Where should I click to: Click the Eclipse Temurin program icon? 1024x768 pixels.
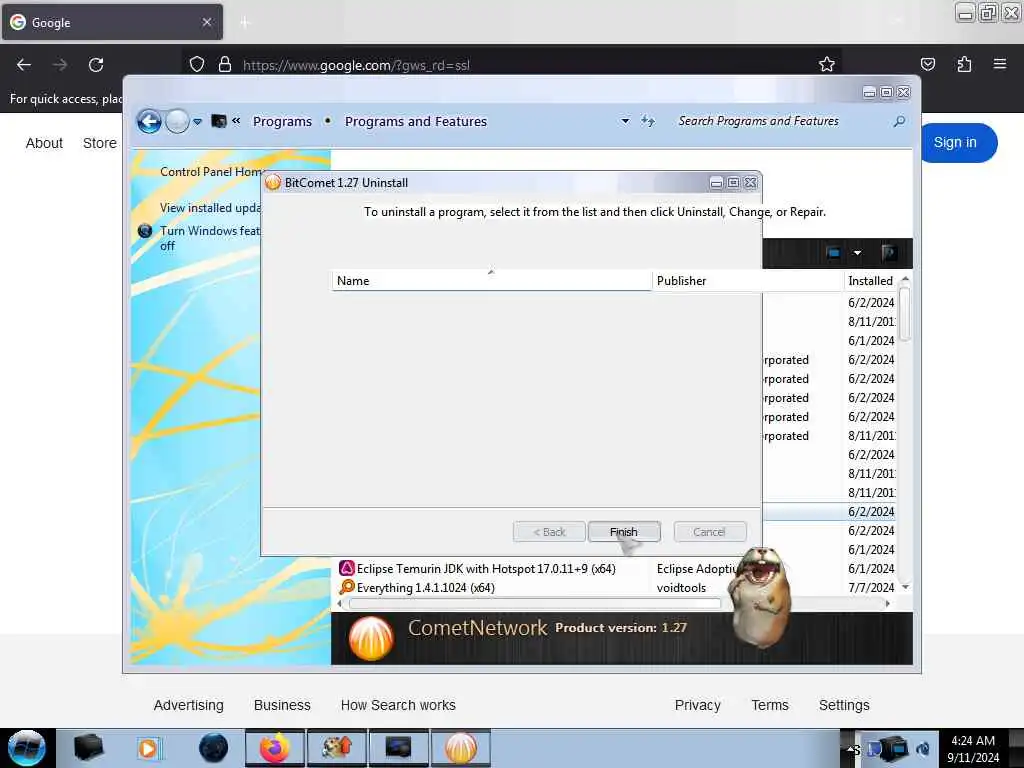(x=347, y=568)
